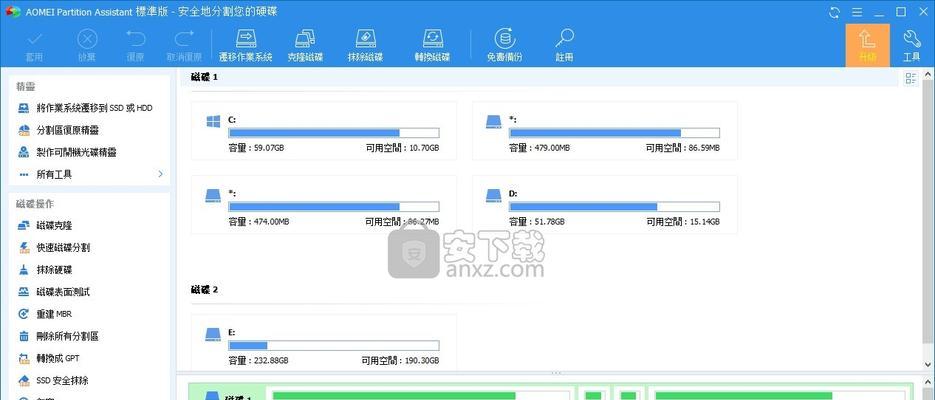Select 磁碟克隆 in disk operations
This screenshot has height=400, width=935.
click(x=45, y=225)
